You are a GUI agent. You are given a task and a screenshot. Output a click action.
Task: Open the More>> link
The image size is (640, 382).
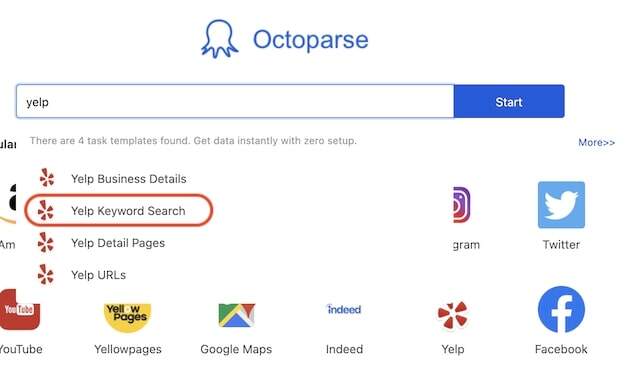[596, 142]
